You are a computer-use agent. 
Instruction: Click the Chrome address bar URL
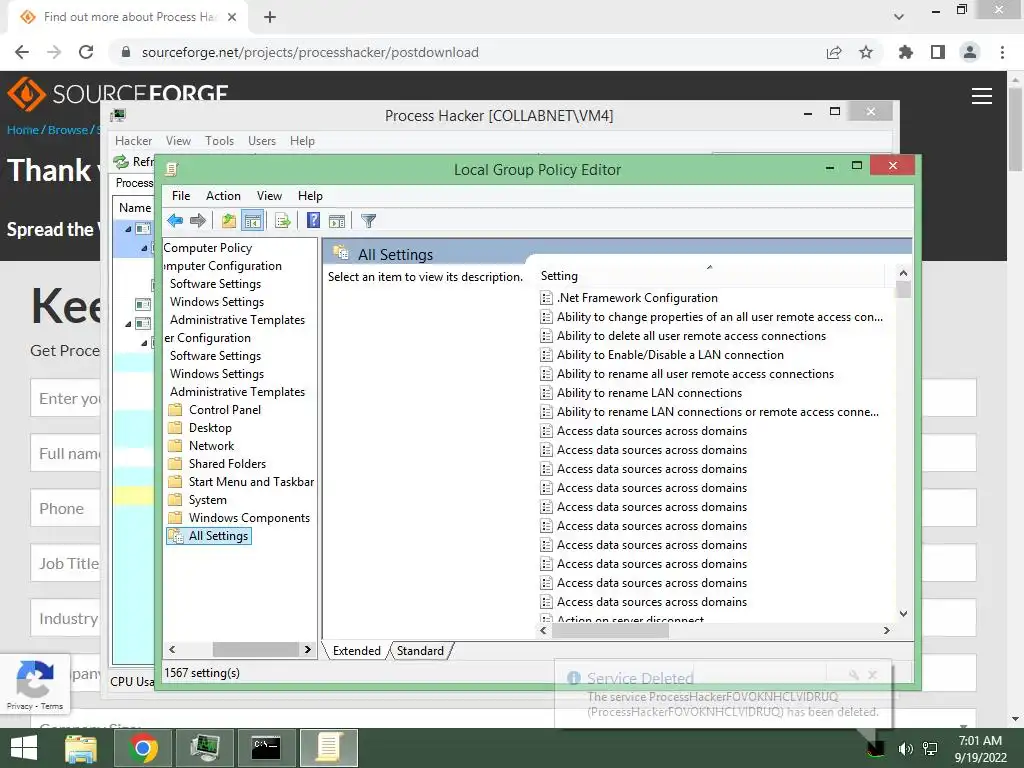(x=310, y=52)
